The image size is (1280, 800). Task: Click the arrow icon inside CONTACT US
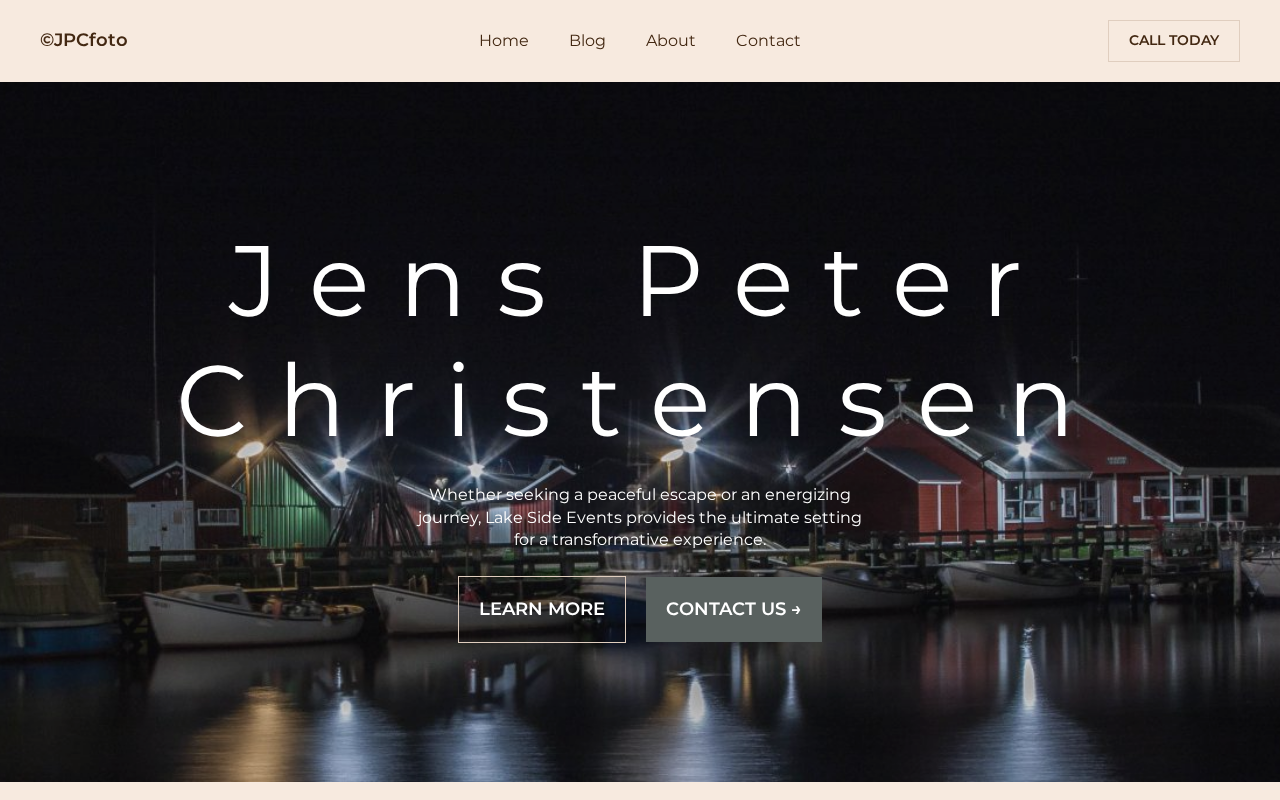coord(796,610)
